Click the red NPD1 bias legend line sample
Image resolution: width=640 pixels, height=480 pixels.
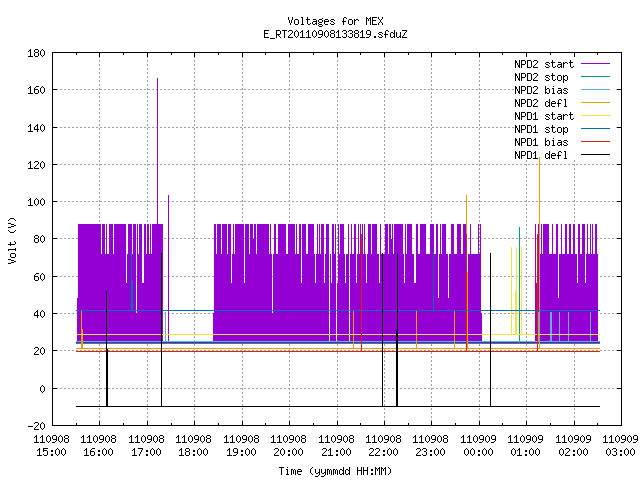595,142
